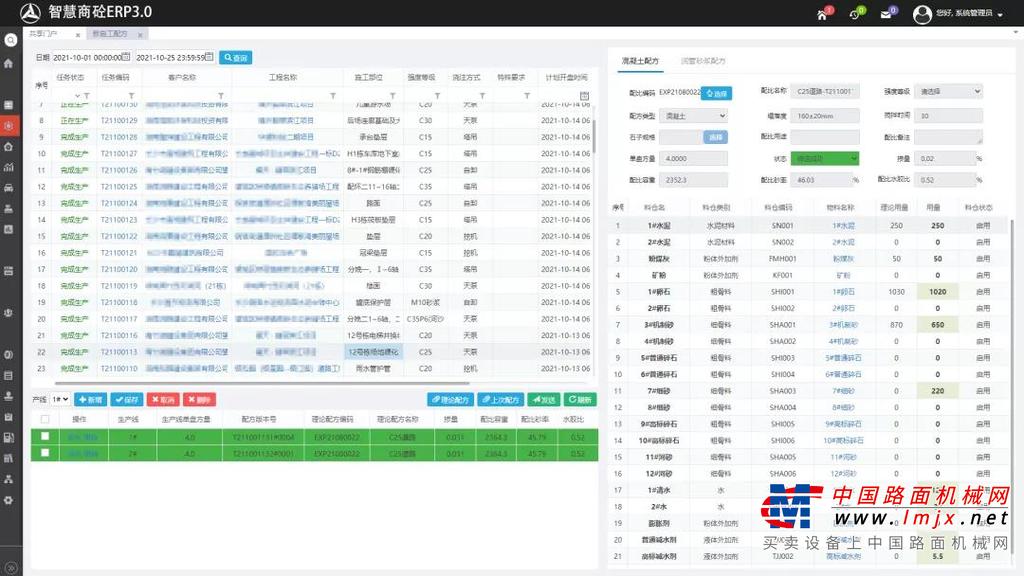Image resolution: width=1024 pixels, height=576 pixels.
Task: Click the filter icon under 工程名称
Action: click(x=332, y=96)
